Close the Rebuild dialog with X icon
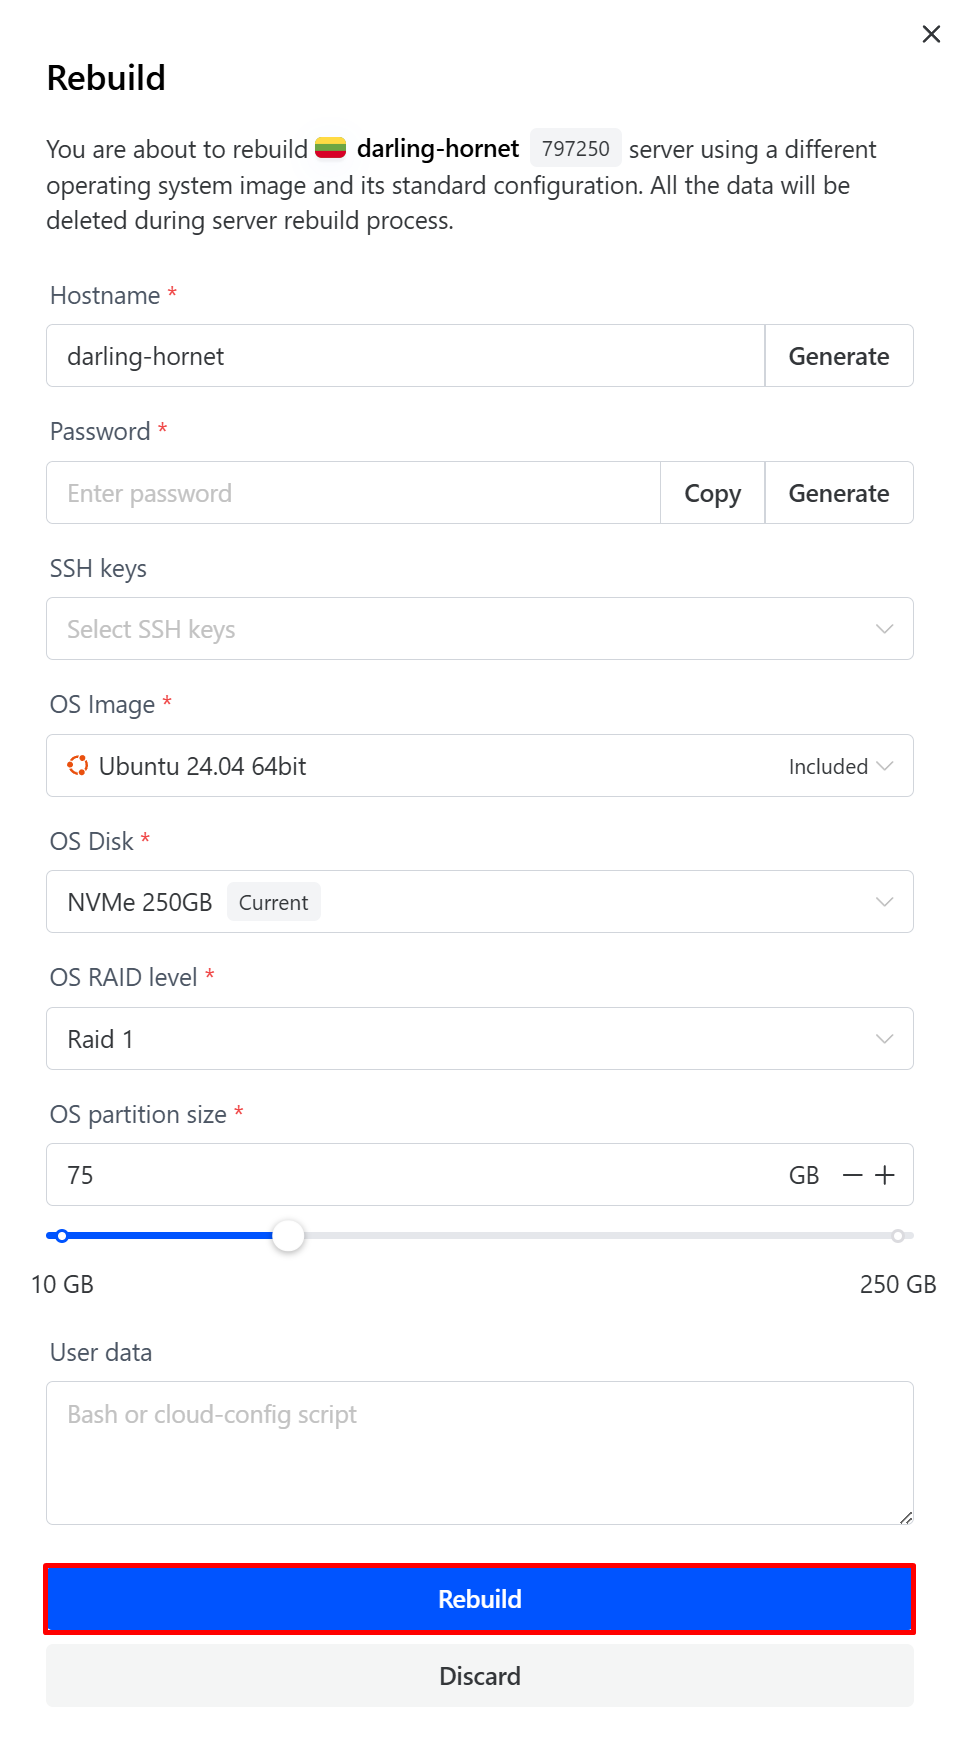Image resolution: width=962 pixels, height=1741 pixels. coord(931,34)
